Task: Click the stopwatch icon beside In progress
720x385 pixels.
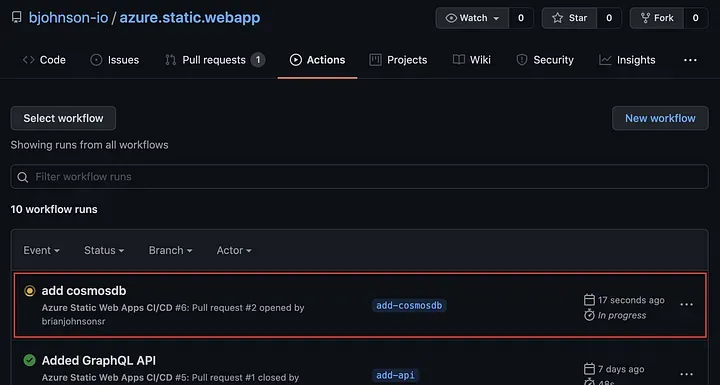Action: (589, 315)
